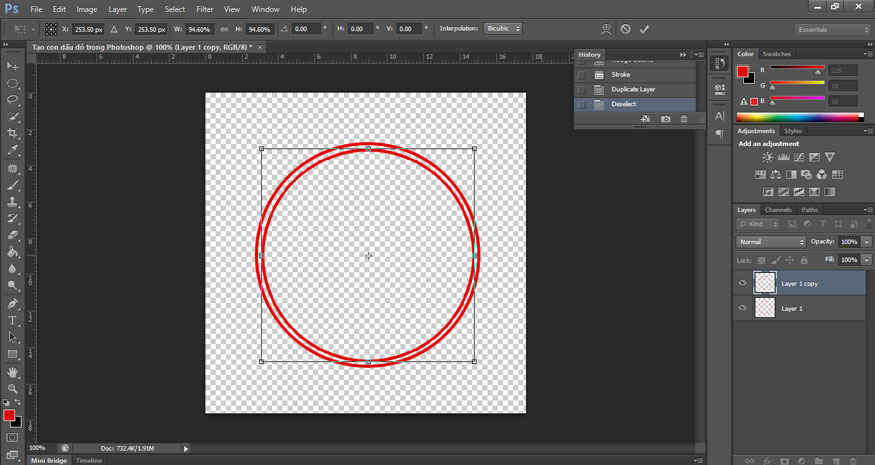Open the layer filter Kind dropdown

[x=758, y=224]
